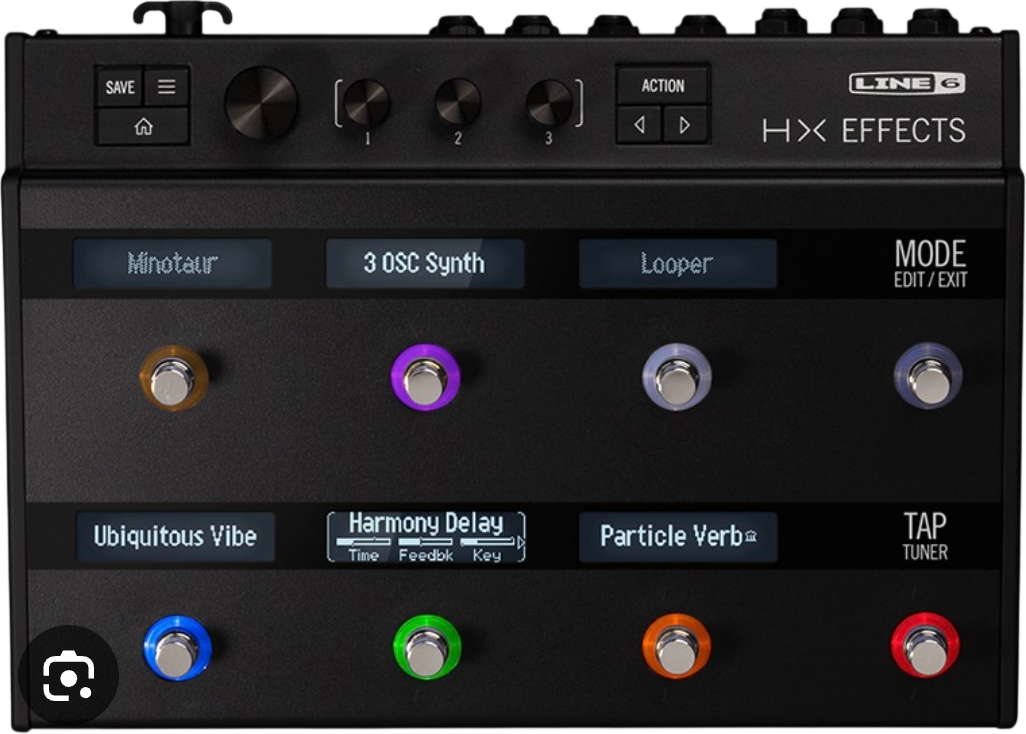
Task: Click parameter knob 1
Action: tap(366, 103)
